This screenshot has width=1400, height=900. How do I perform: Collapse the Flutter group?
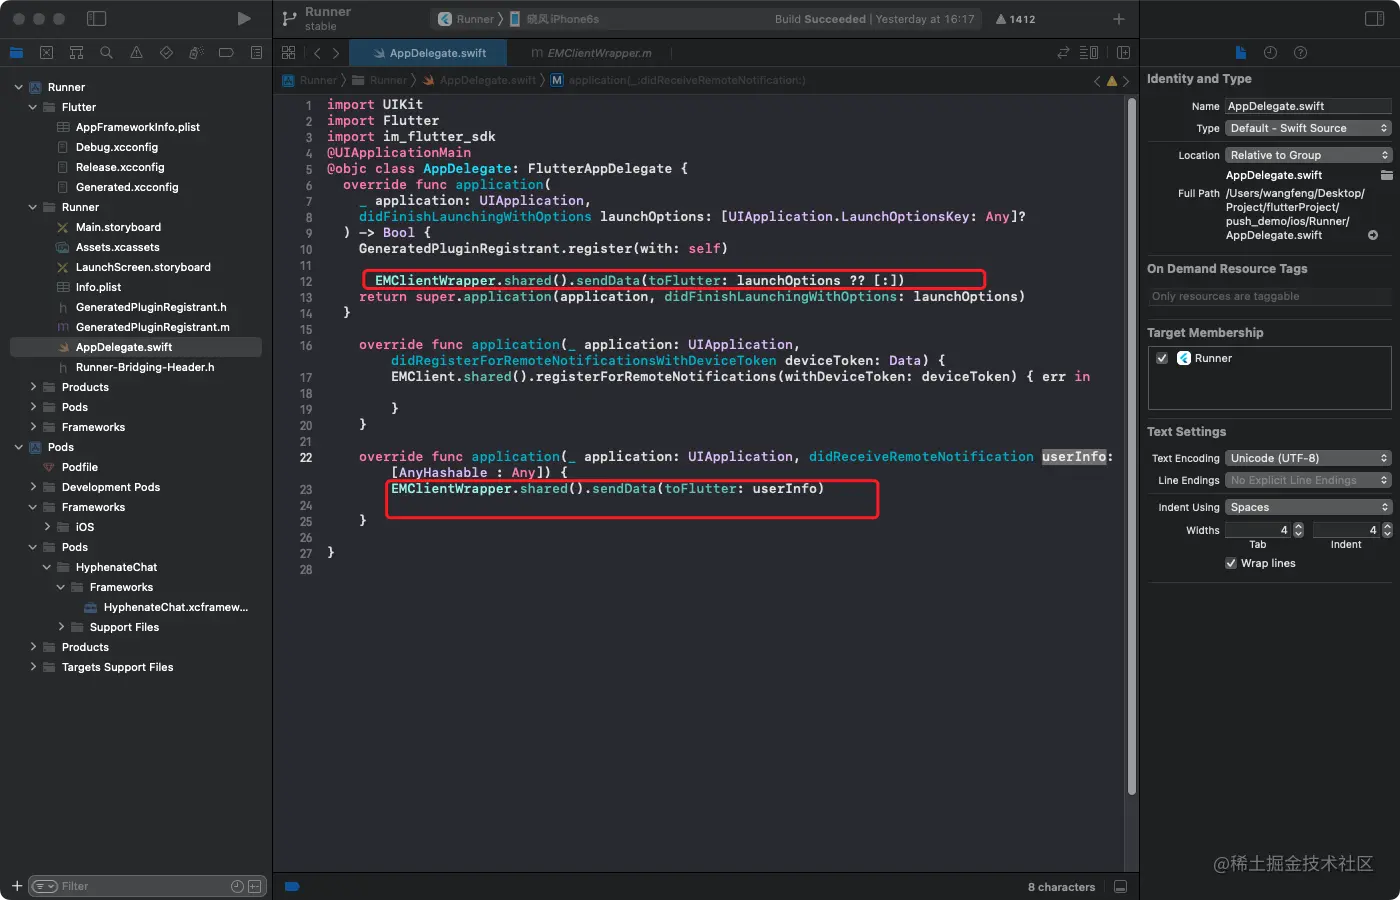tap(32, 107)
